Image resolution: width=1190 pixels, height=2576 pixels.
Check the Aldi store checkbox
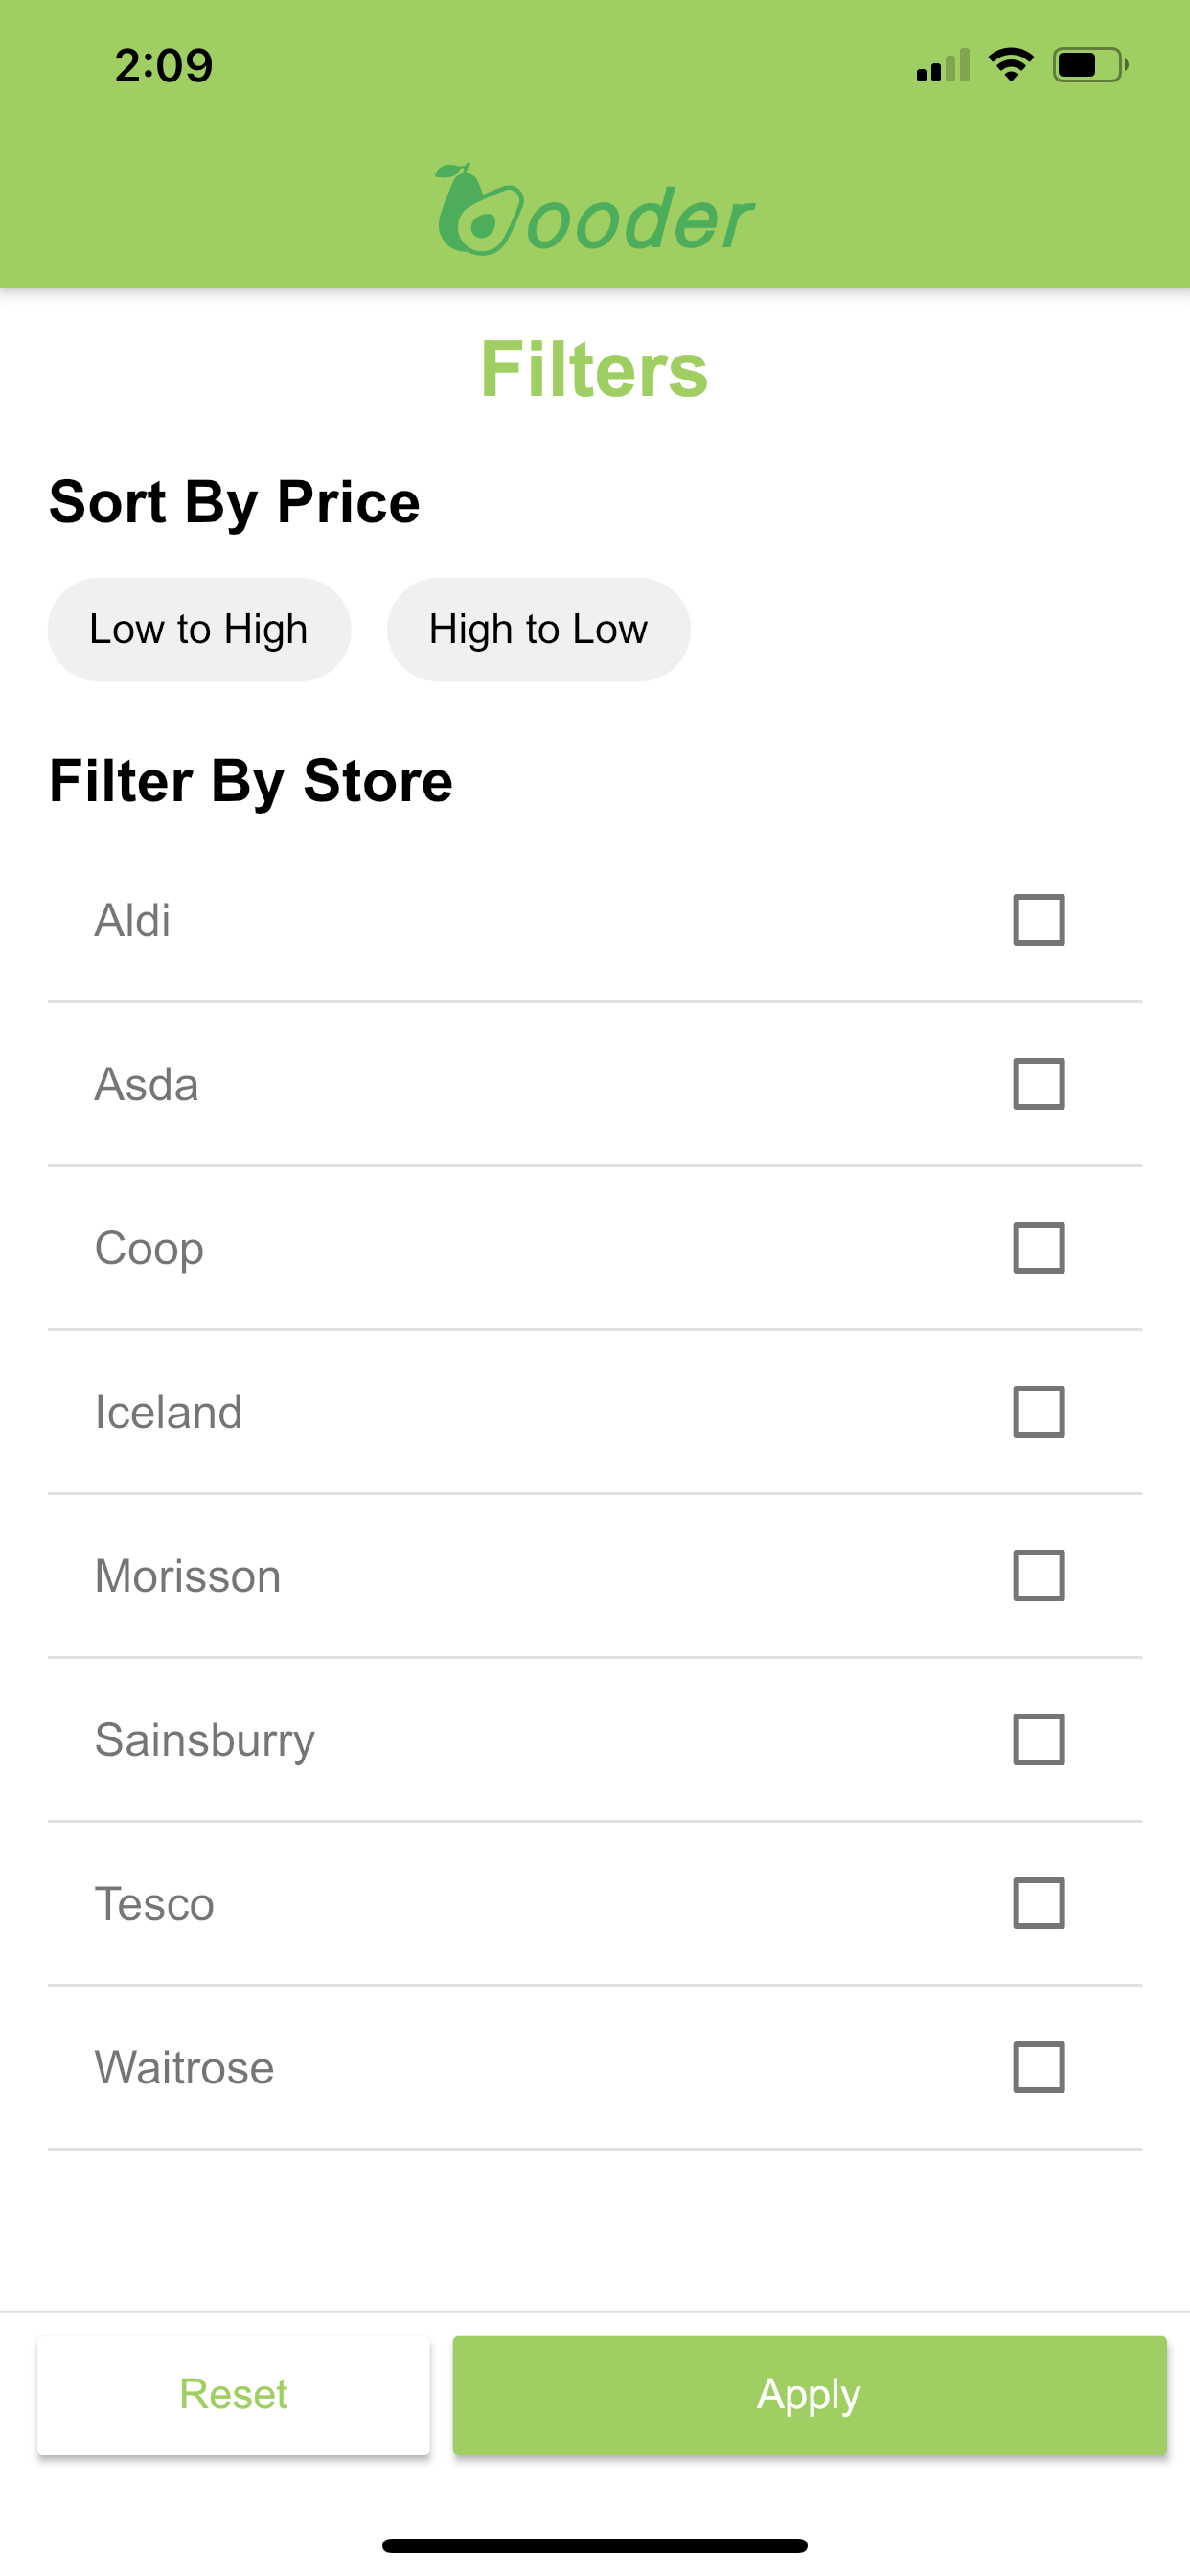coord(1039,920)
